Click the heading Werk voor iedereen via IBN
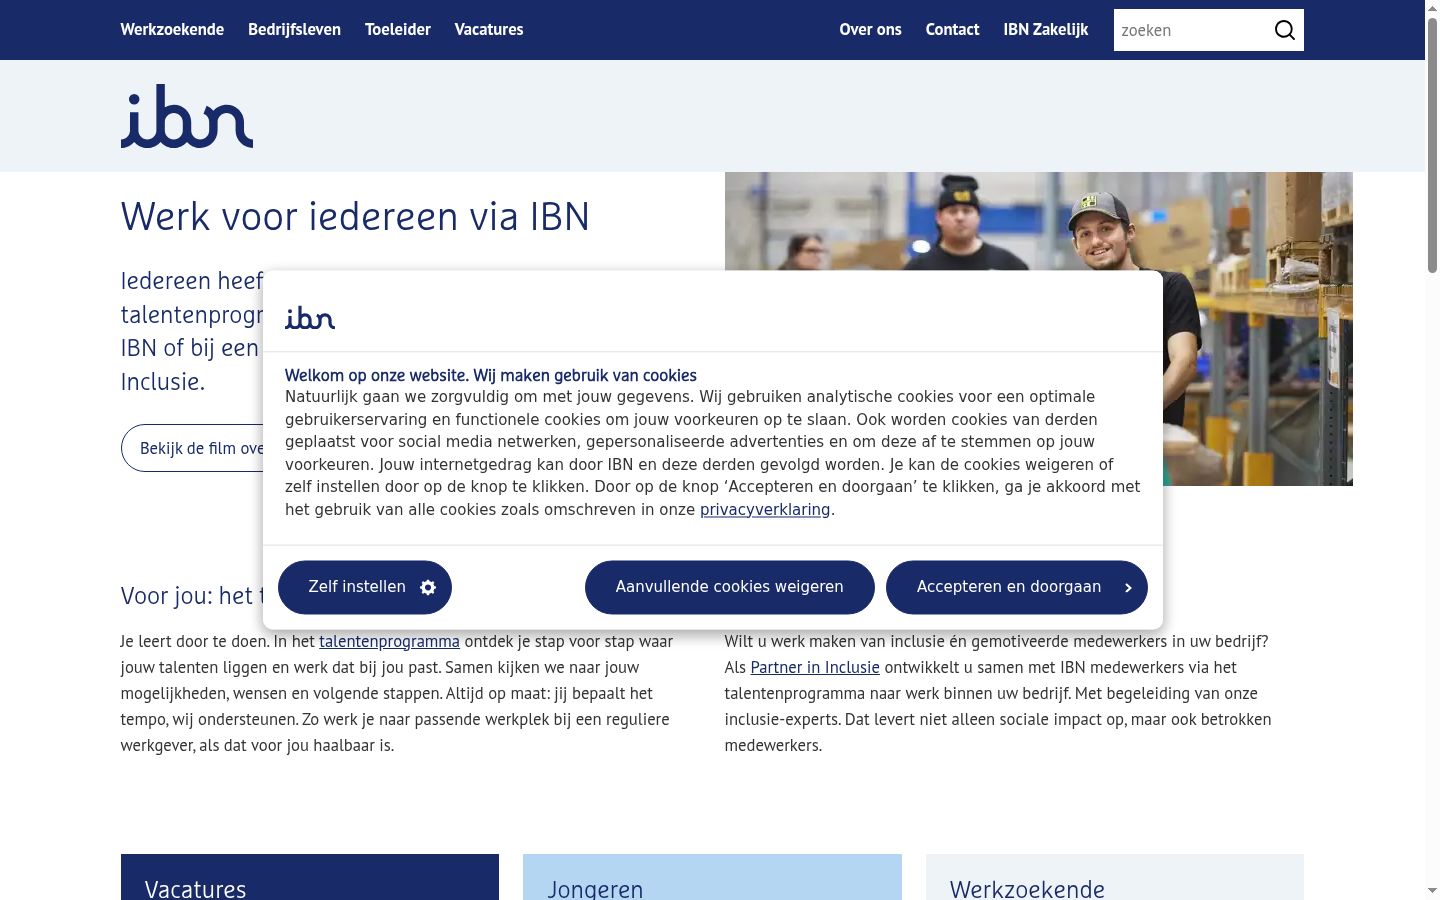 coord(355,216)
